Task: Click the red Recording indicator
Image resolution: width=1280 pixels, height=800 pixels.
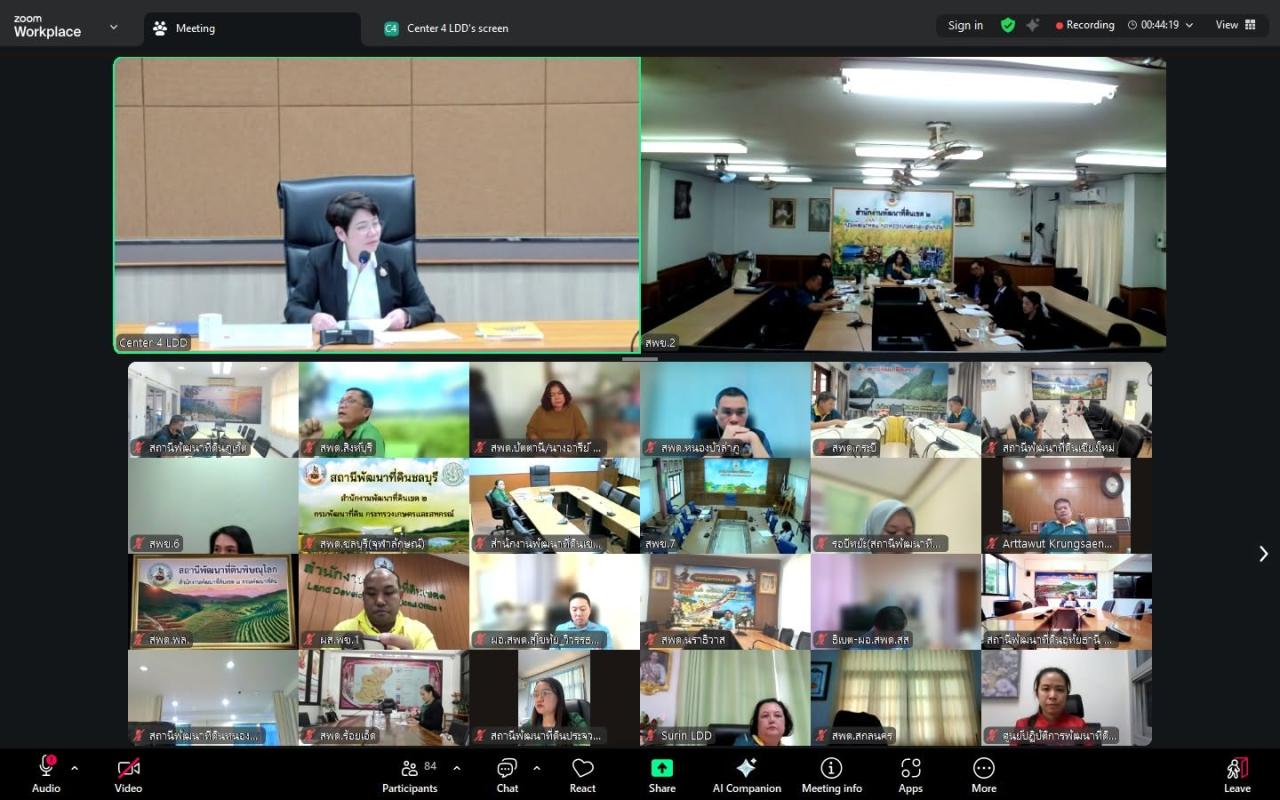Action: [x=1085, y=25]
